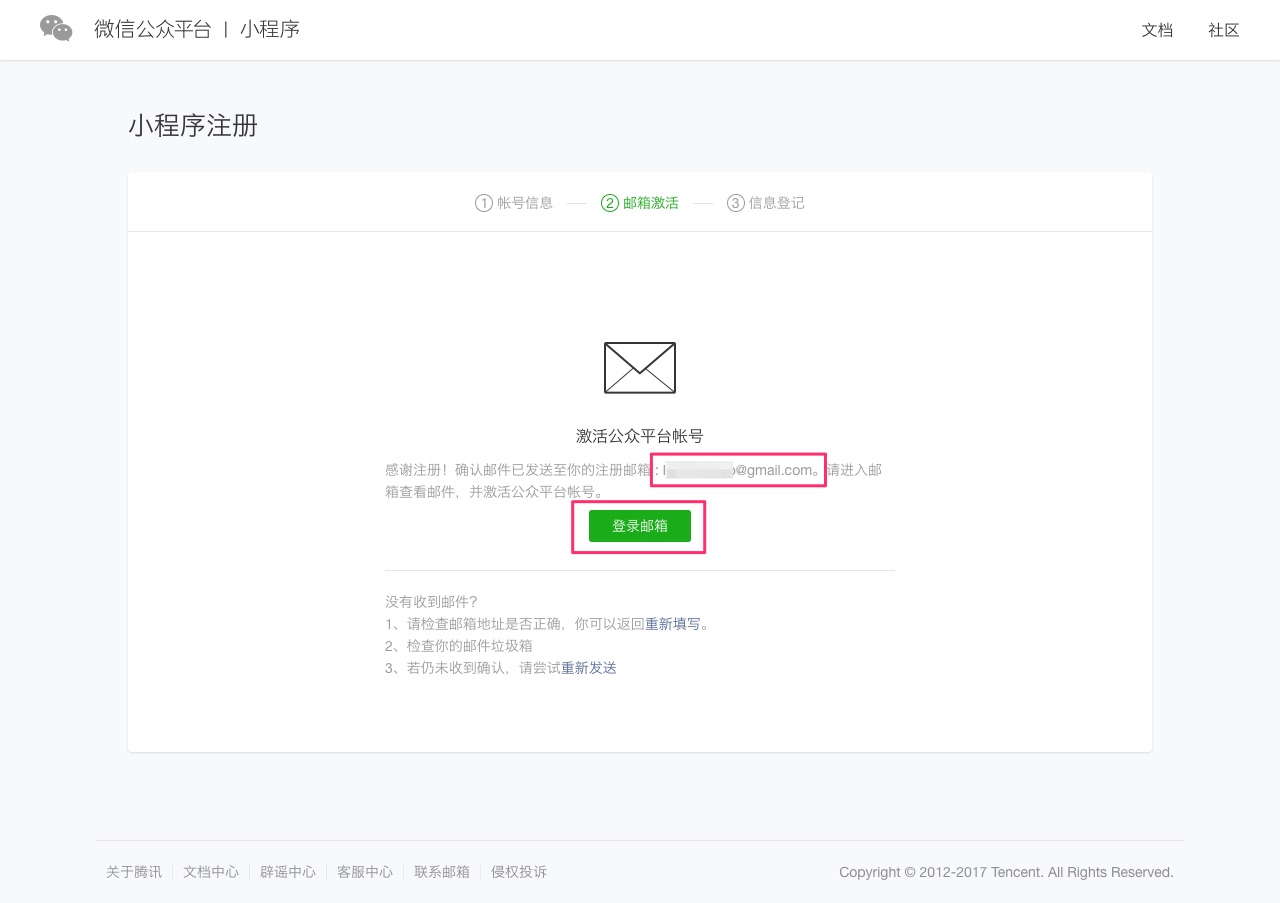Select step 3 信息登记
1280x903 pixels.
click(x=766, y=203)
